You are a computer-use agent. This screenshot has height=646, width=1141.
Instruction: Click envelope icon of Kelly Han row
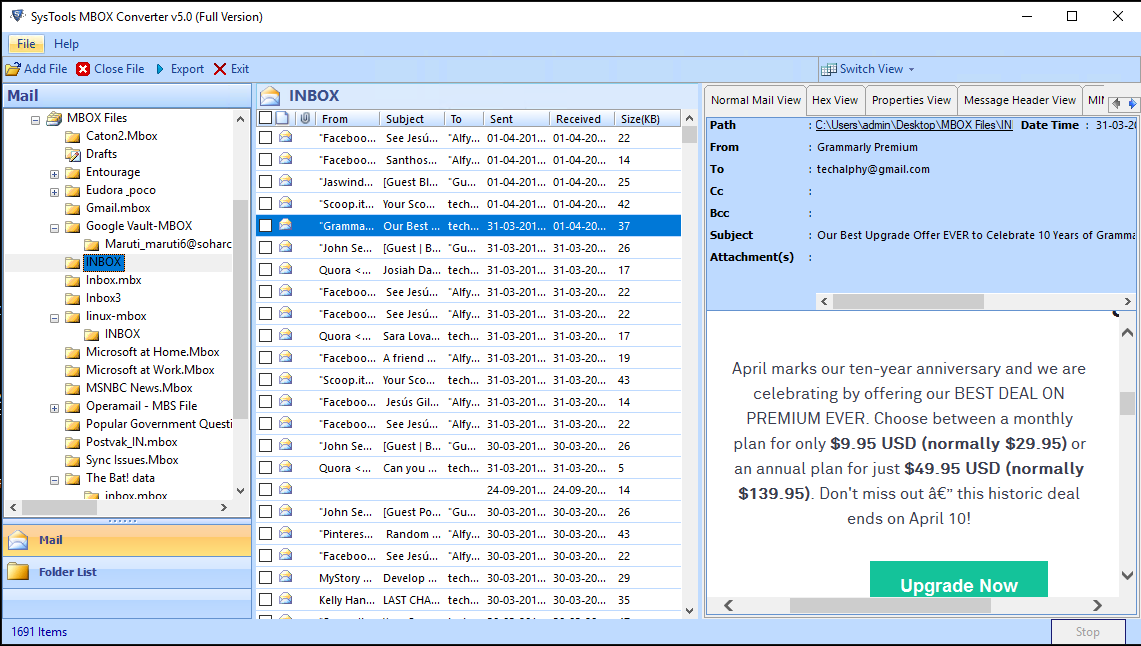click(285, 599)
